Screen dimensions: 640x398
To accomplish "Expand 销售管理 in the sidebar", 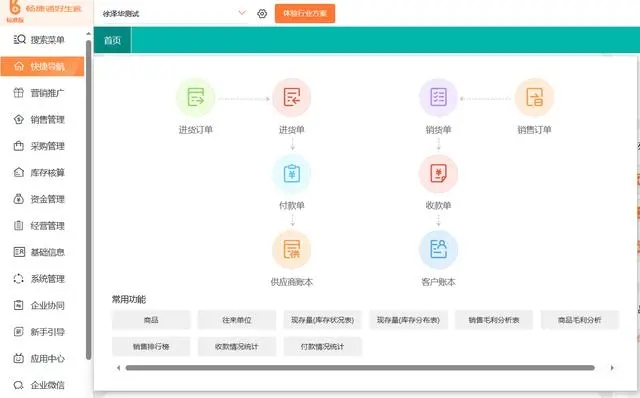I will (42, 120).
